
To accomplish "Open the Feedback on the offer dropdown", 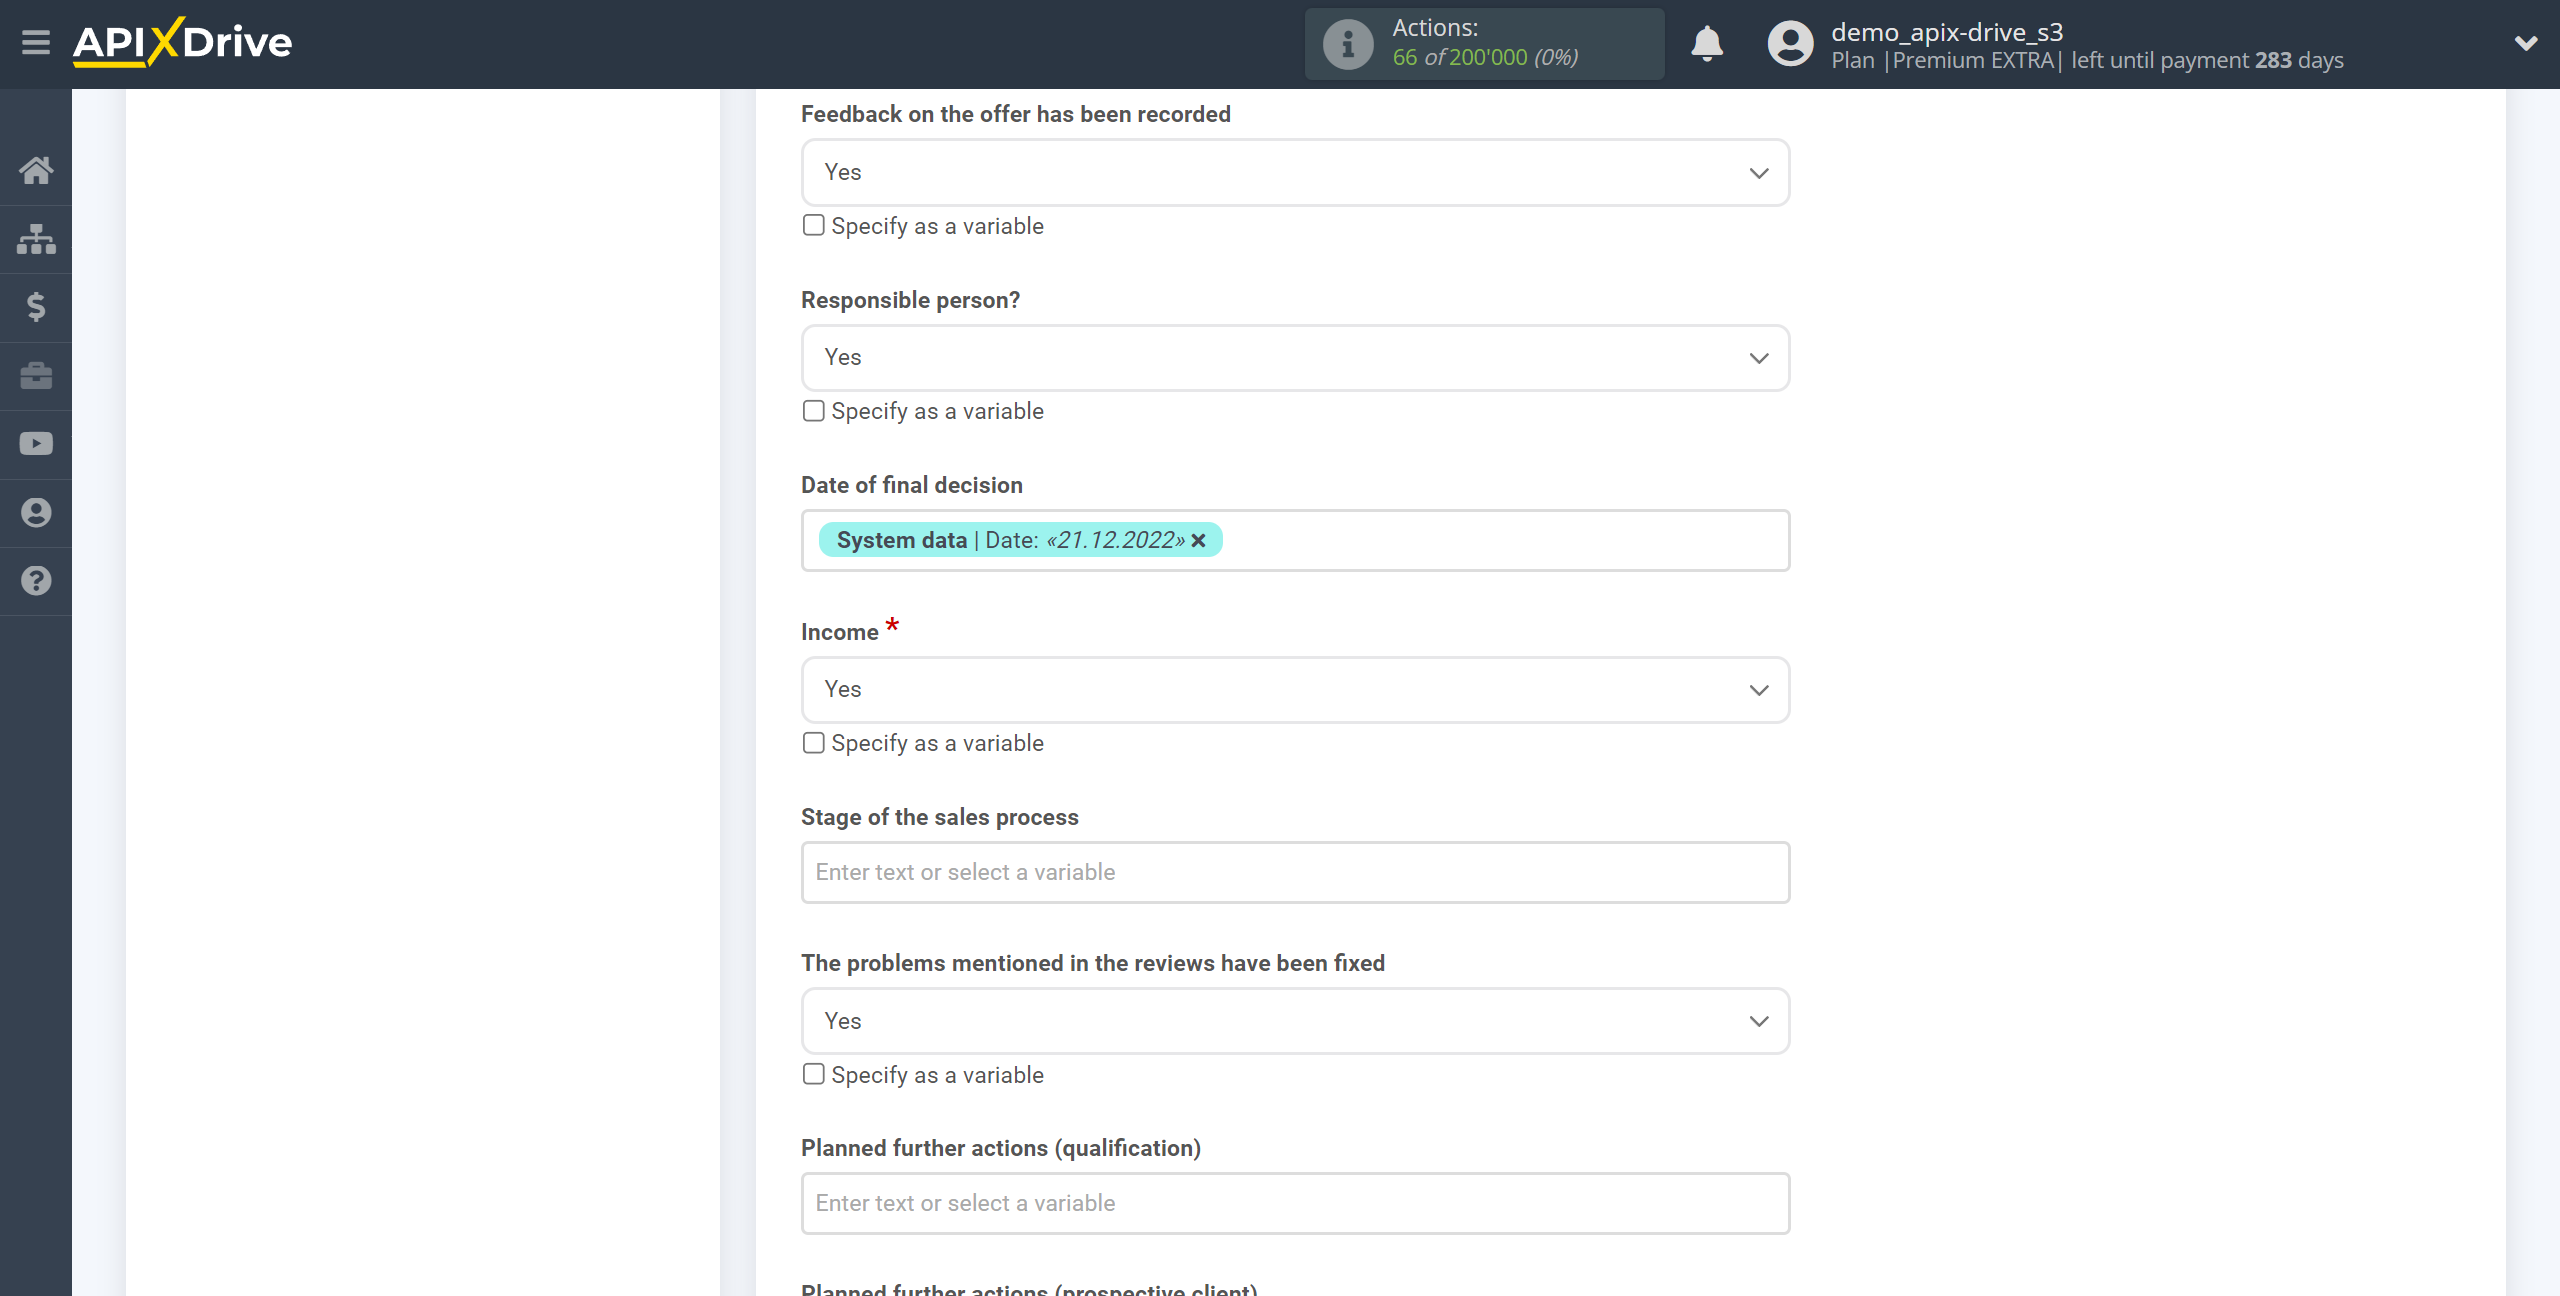I will click(1295, 173).
